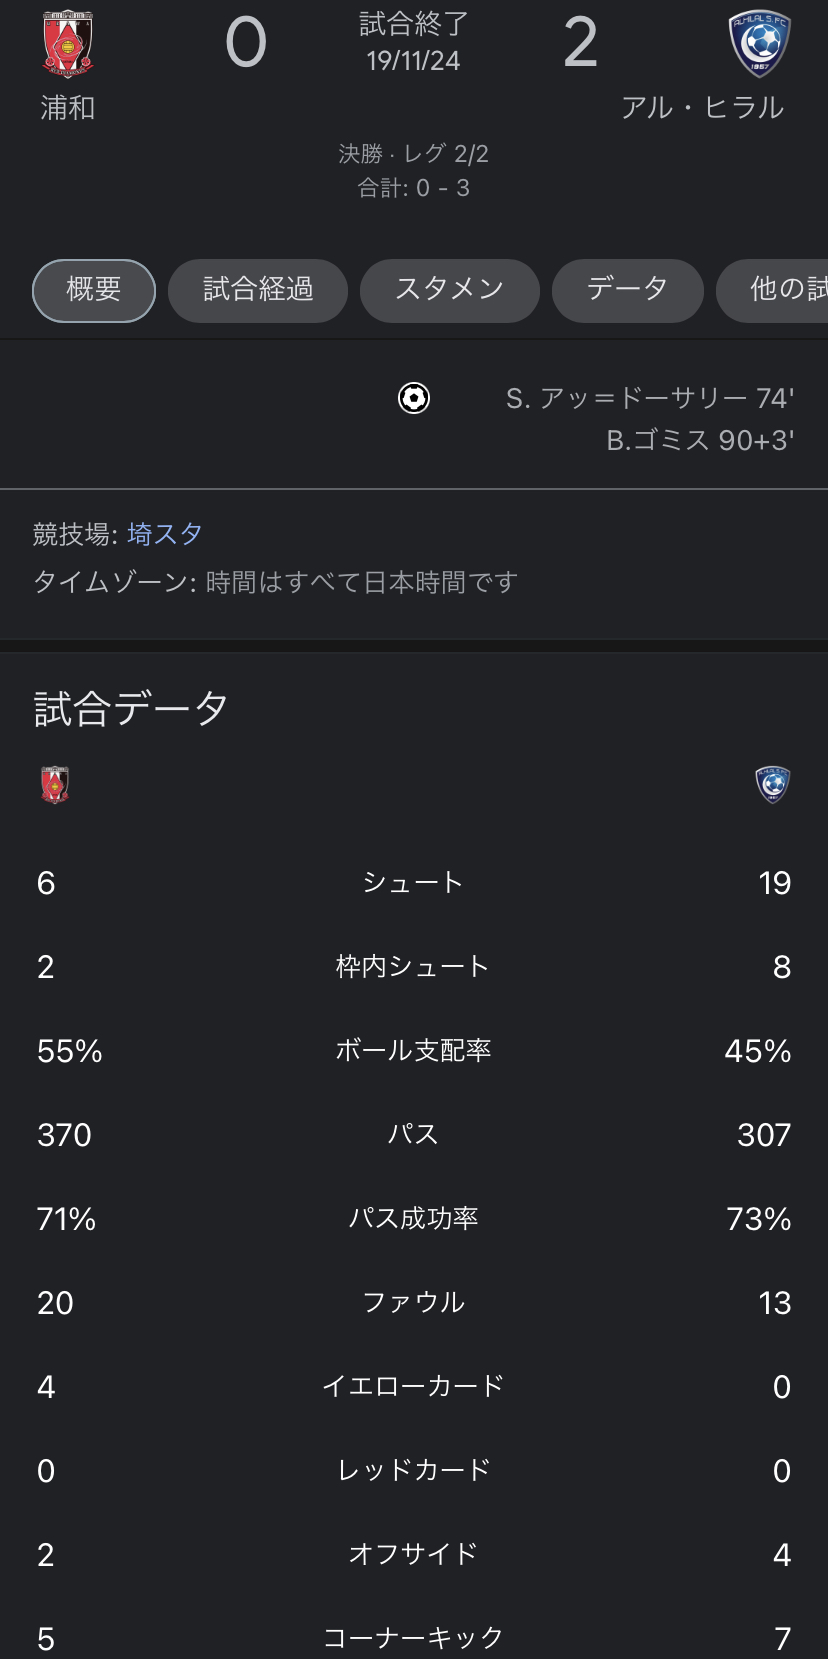
Task: Click the 試合終了 19/11/24 status text
Action: pyautogui.click(x=413, y=42)
